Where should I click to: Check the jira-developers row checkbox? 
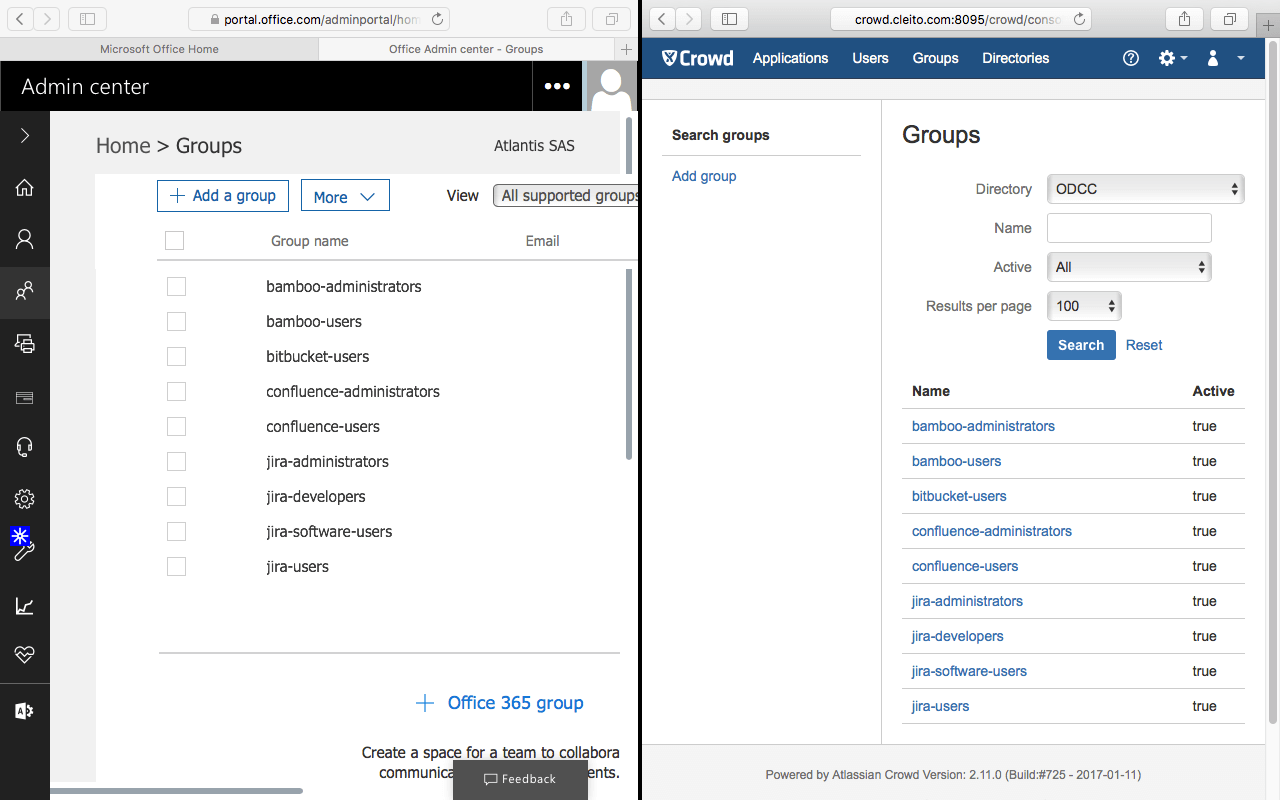[x=176, y=496]
